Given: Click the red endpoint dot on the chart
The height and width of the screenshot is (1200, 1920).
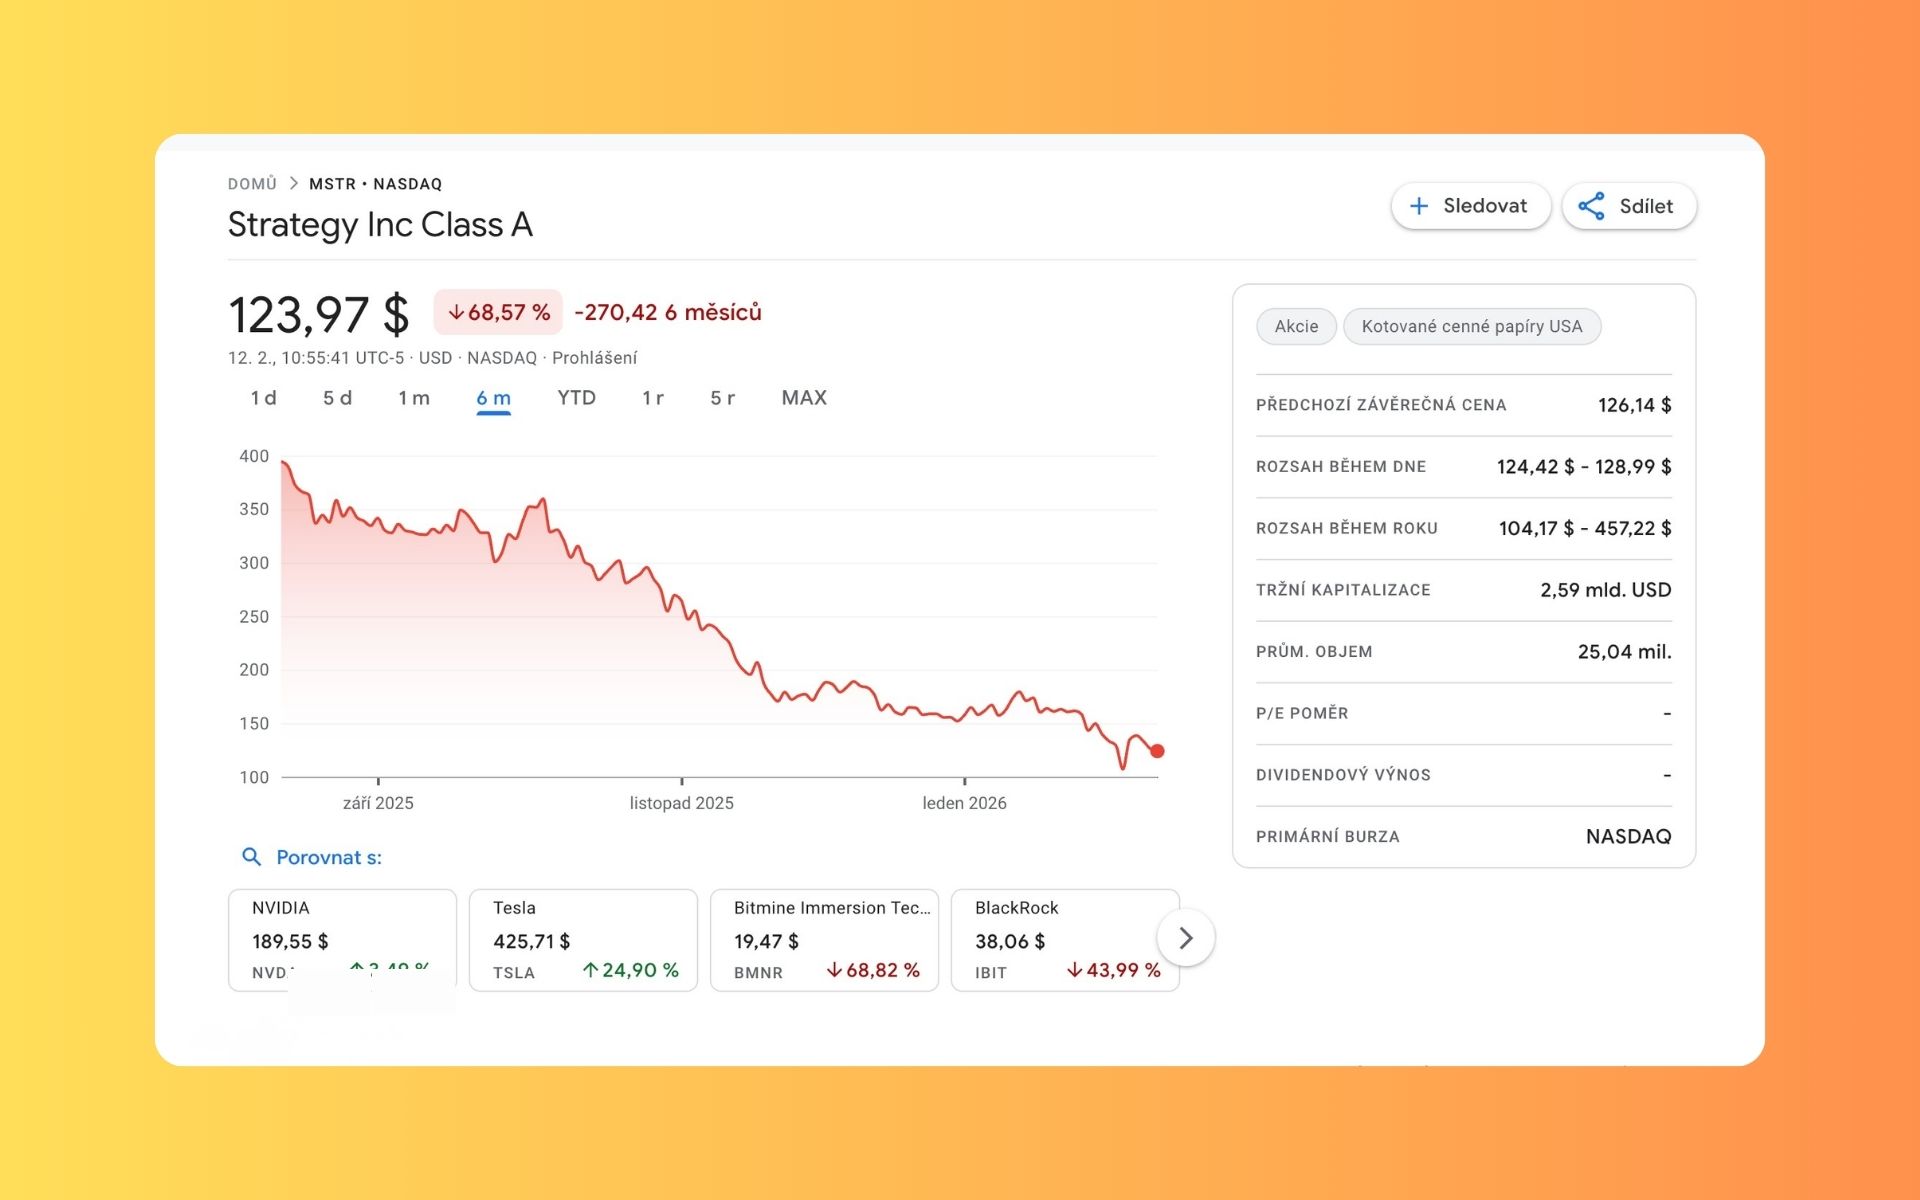Looking at the screenshot, I should point(1157,751).
